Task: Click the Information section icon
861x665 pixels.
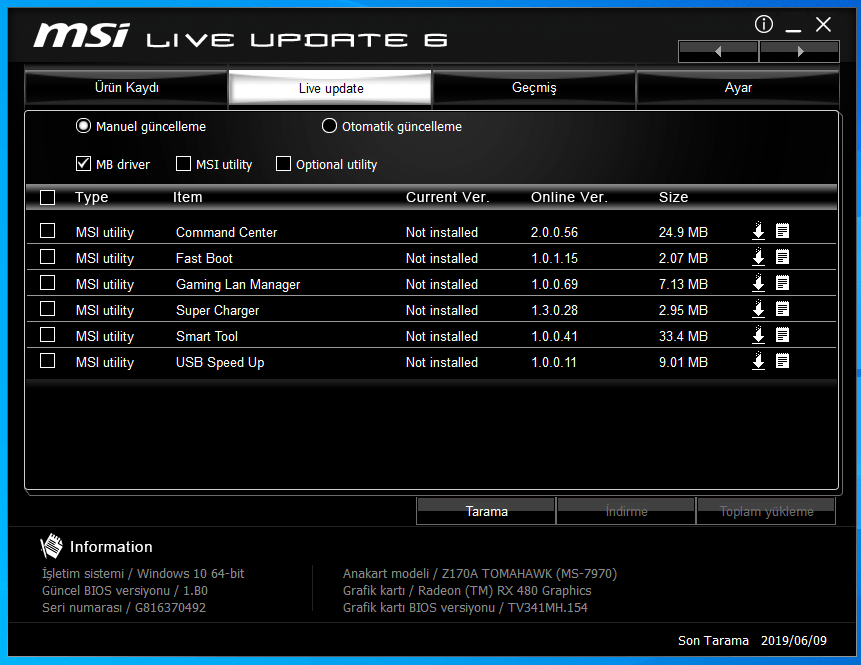Action: click(x=52, y=546)
